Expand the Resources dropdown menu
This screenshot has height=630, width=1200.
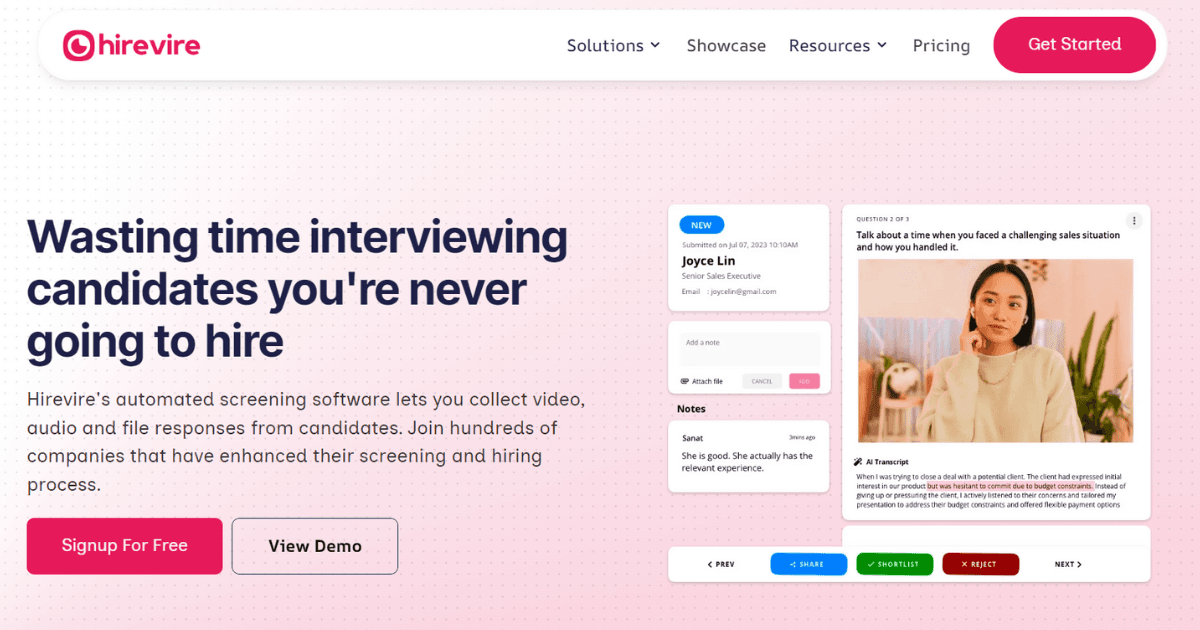coord(837,45)
